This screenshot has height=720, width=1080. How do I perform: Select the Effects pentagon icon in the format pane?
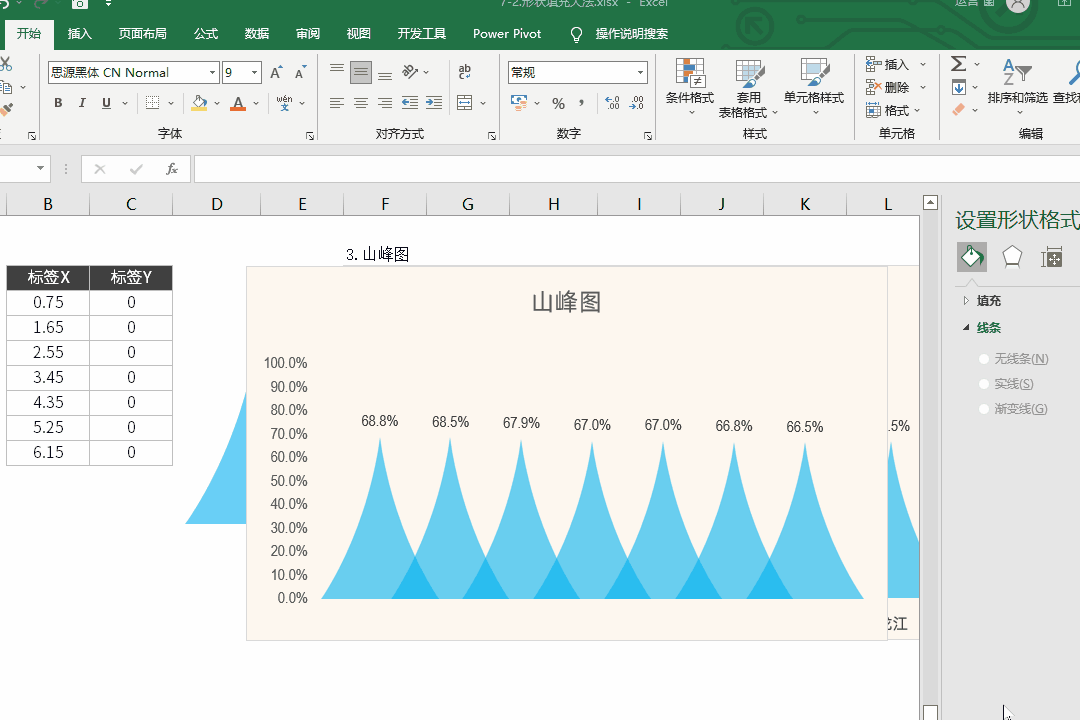pos(1012,257)
